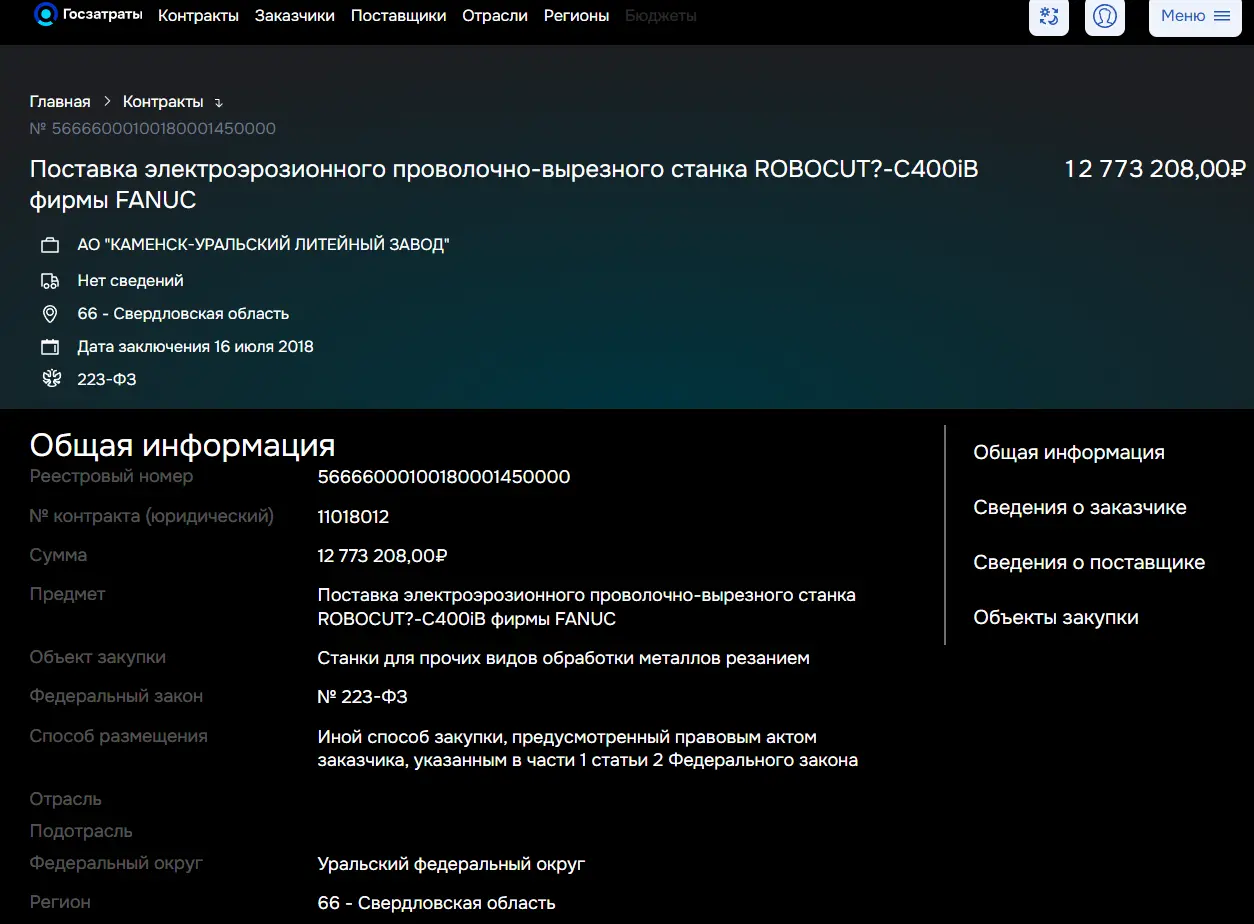Click the Федеральный округ label
Screen dimensions: 1254x924
[x=116, y=862]
